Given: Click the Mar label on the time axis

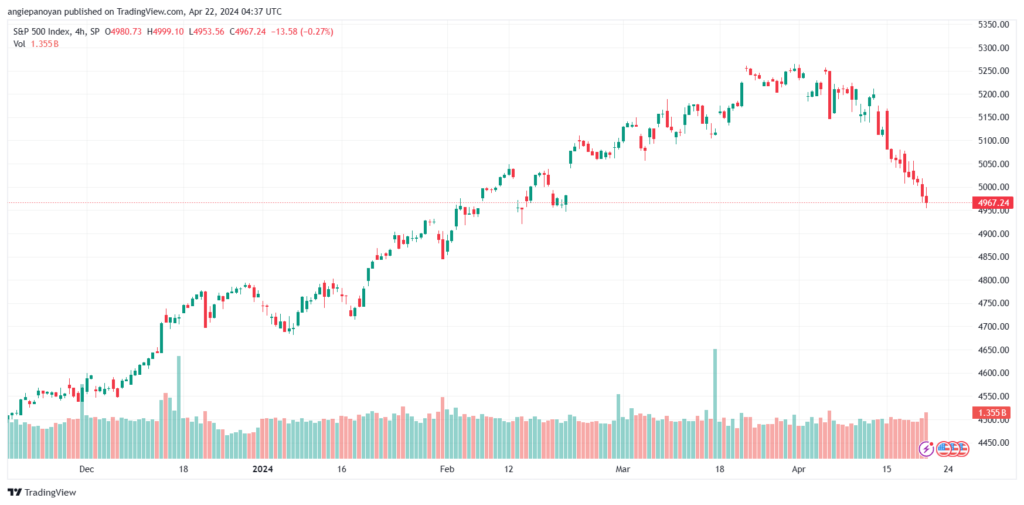Looking at the screenshot, I should click(x=618, y=468).
